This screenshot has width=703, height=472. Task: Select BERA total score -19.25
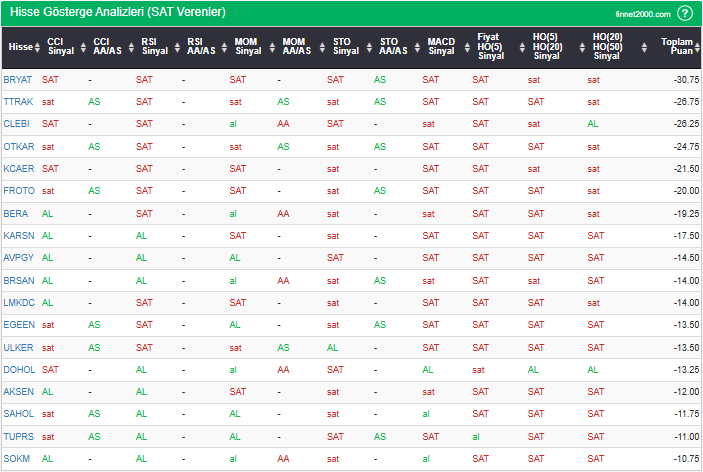(x=686, y=213)
